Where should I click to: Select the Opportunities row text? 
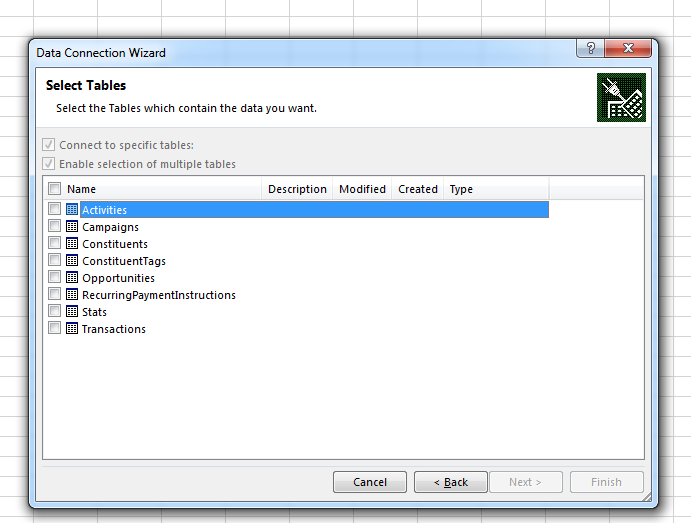click(x=118, y=278)
